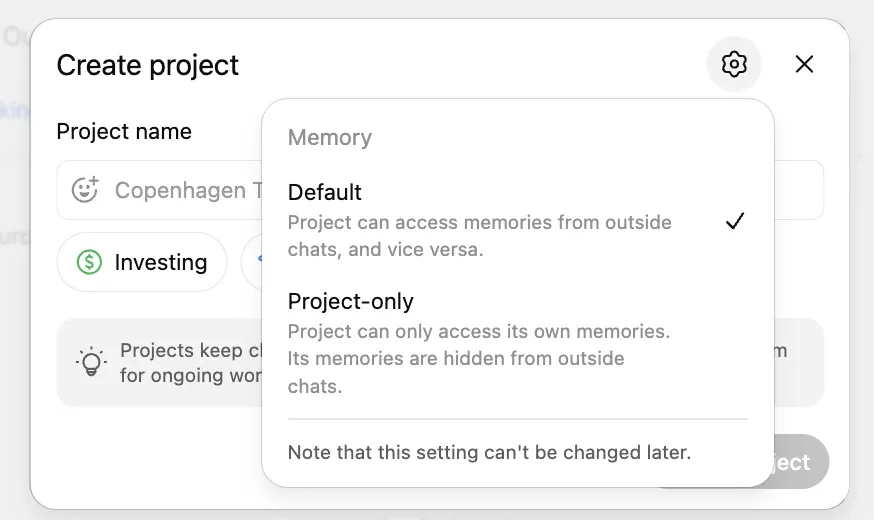874x520 pixels.
Task: Open the memory settings gear icon
Action: (734, 64)
